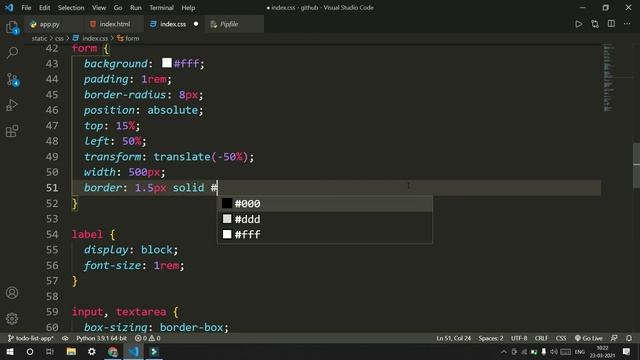Image resolution: width=640 pixels, height=360 pixels.
Task: Click the todo-list-app branch in status bar
Action: pyautogui.click(x=31, y=338)
